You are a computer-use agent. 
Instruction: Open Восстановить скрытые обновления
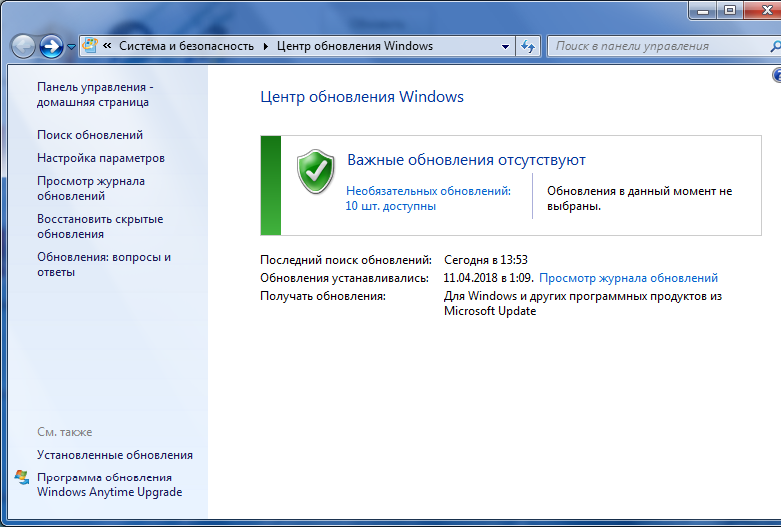100,226
